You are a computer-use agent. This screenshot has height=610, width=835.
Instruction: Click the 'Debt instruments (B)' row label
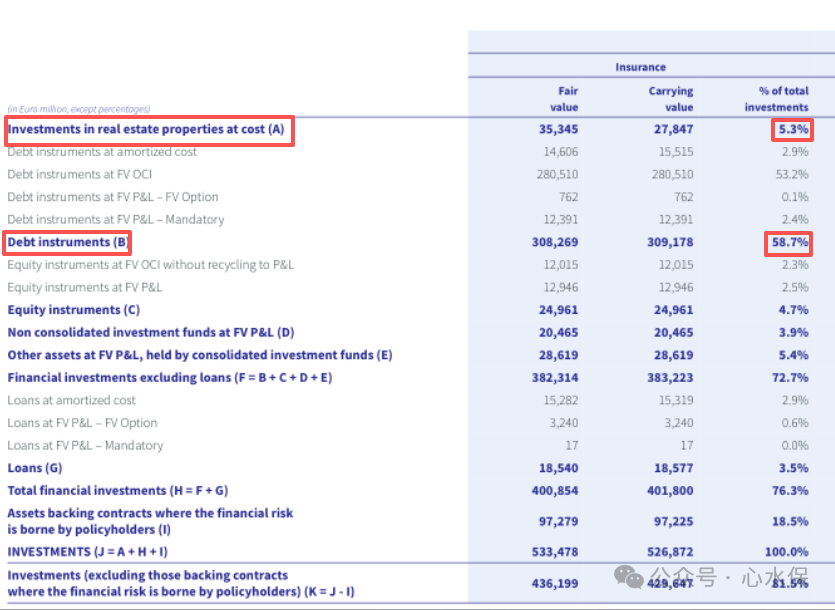pyautogui.click(x=68, y=242)
